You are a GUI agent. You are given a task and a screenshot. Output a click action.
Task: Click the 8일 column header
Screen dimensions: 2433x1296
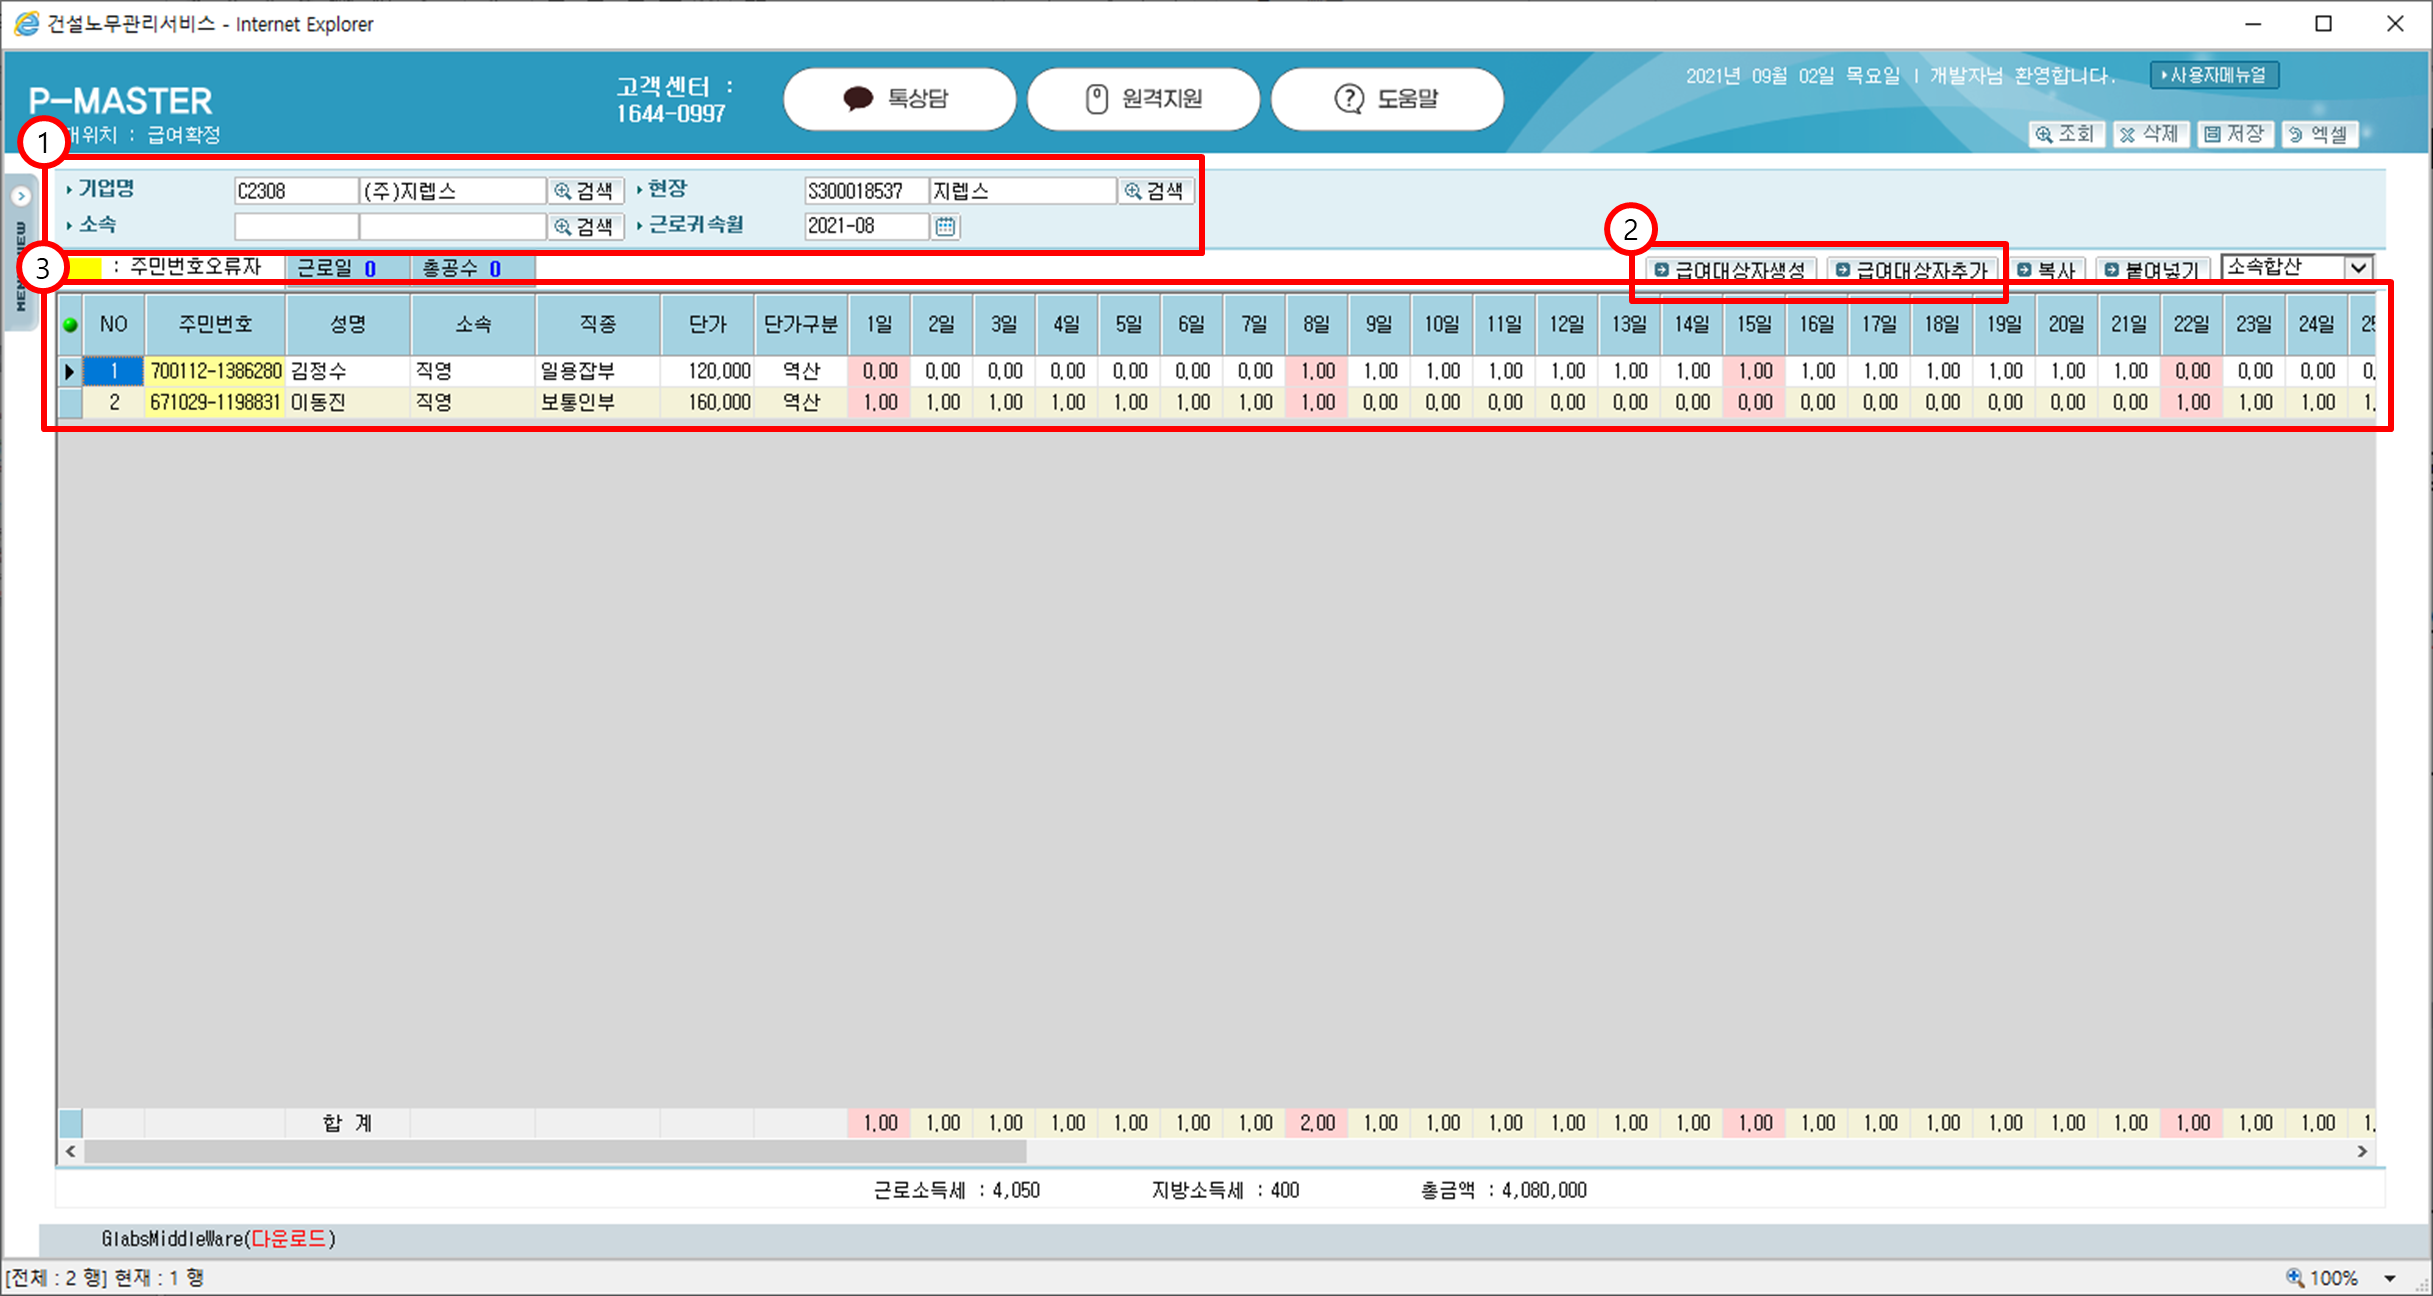point(1317,324)
